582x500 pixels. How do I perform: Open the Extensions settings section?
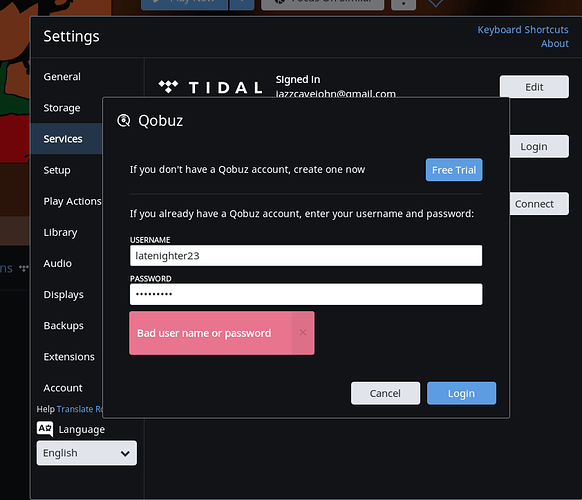[69, 357]
